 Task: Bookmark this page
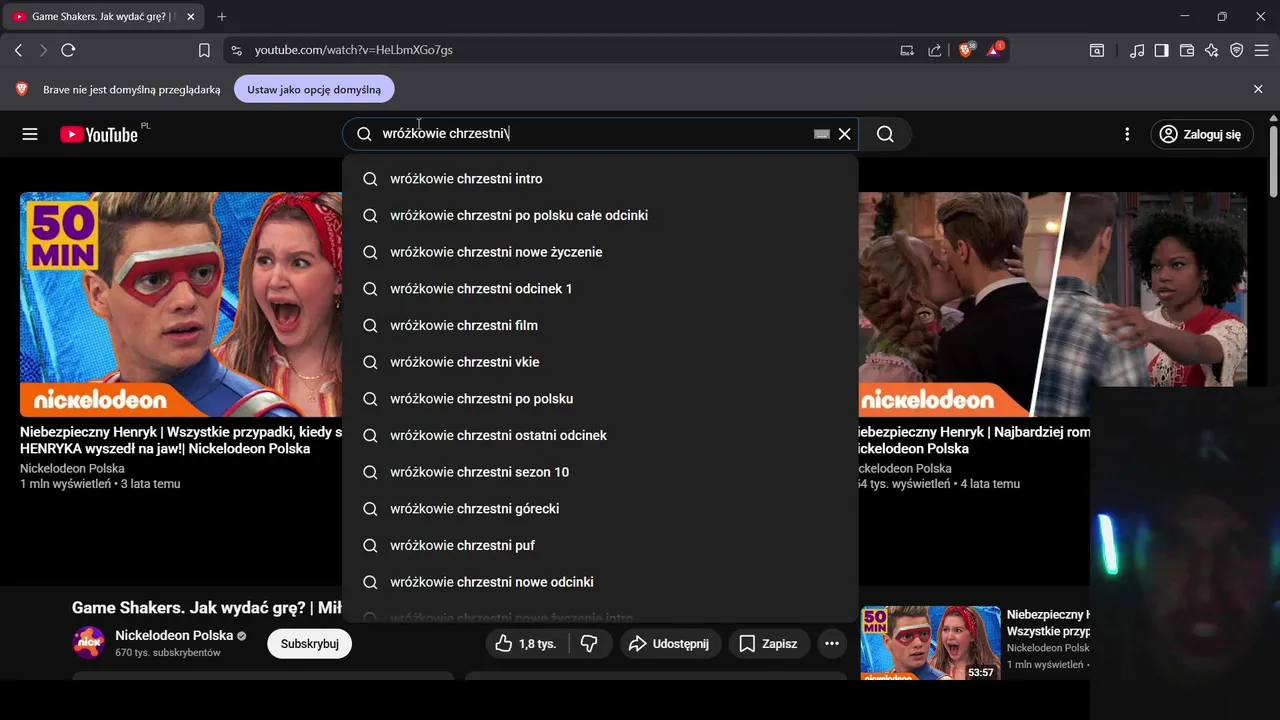[204, 50]
